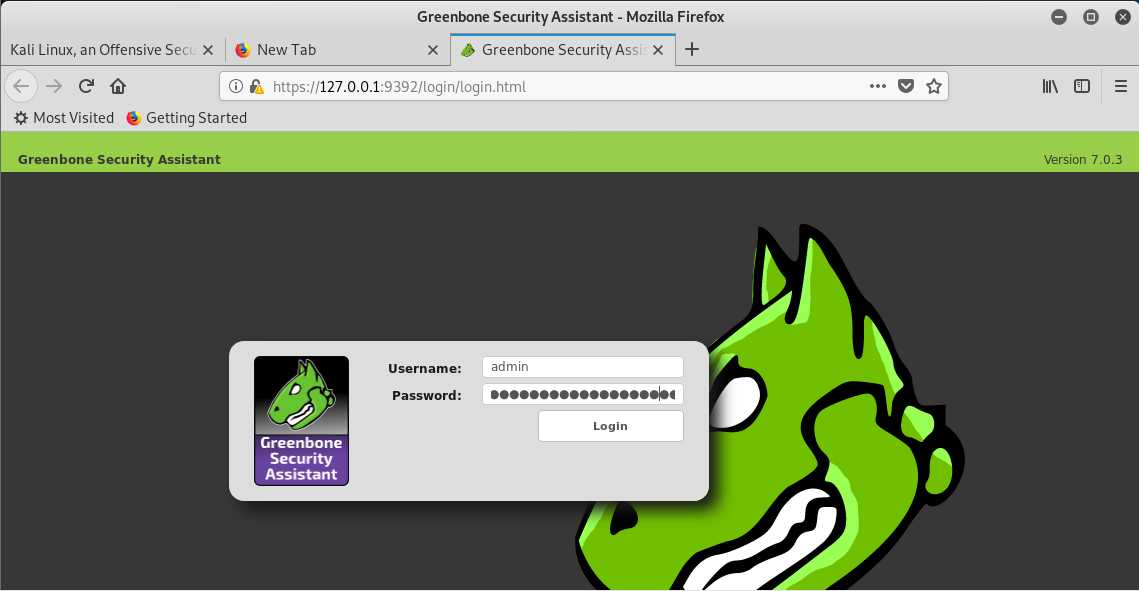Click the Greenbone Security Assistant header title
The image size is (1139, 591).
tap(119, 160)
